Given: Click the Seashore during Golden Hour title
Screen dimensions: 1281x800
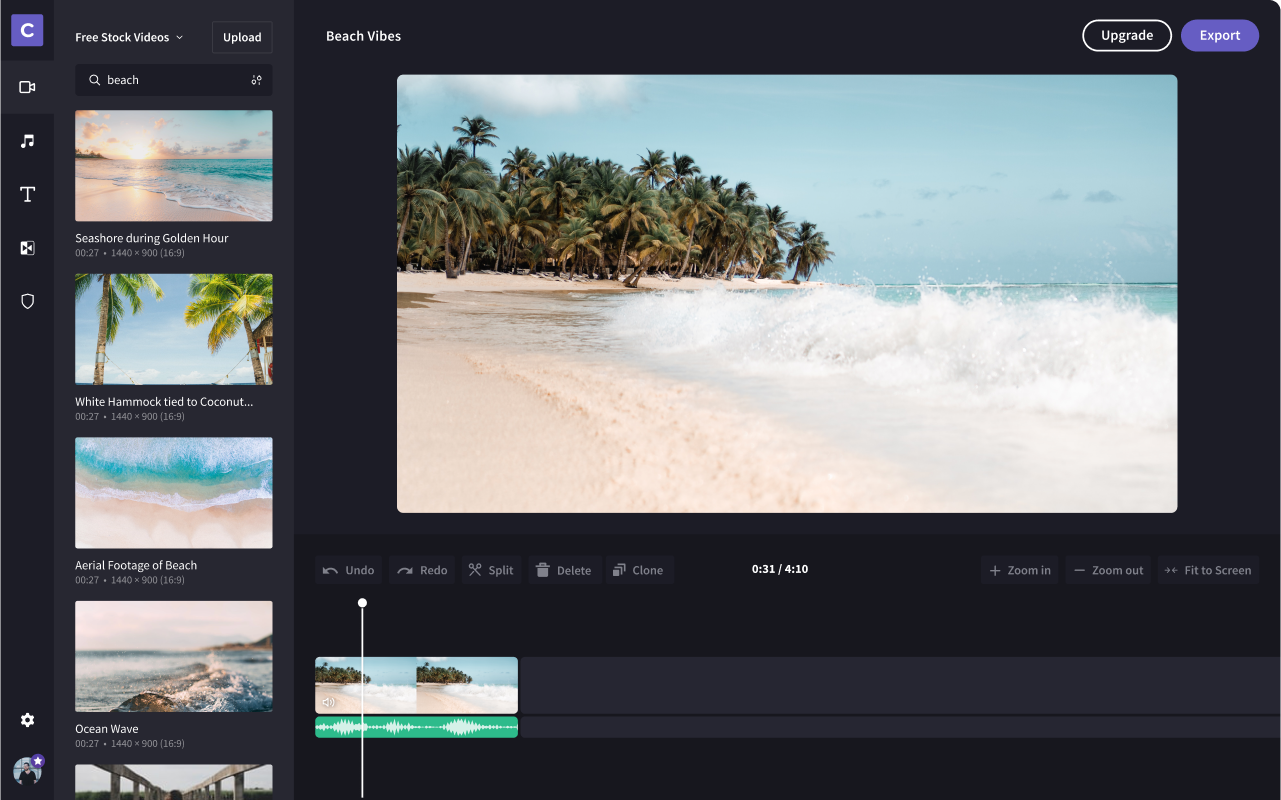Looking at the screenshot, I should click(x=152, y=238).
